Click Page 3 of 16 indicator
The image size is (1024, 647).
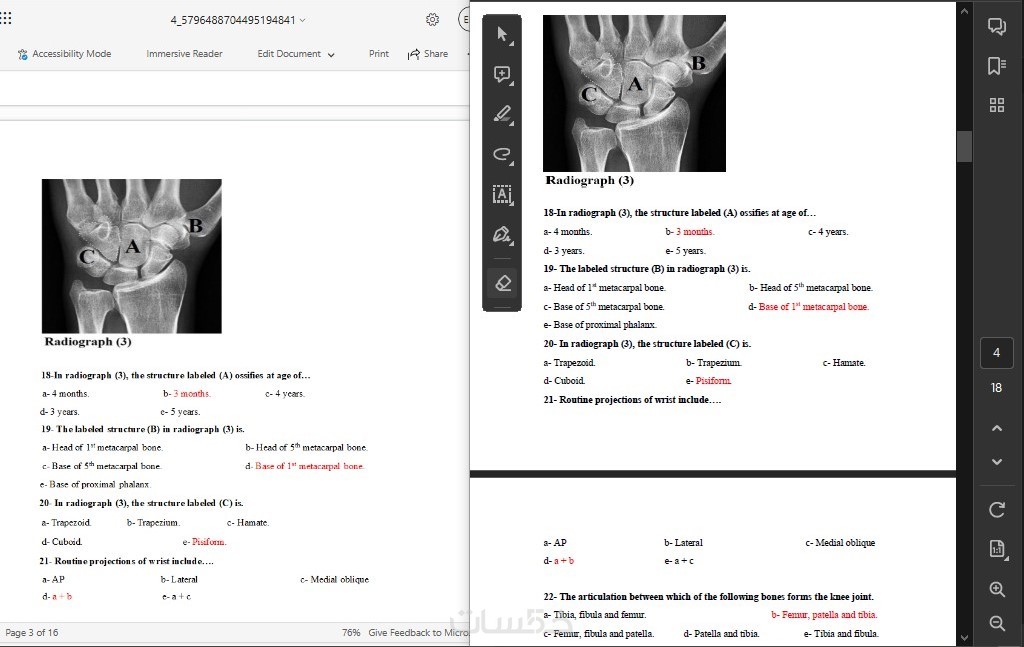(32, 633)
